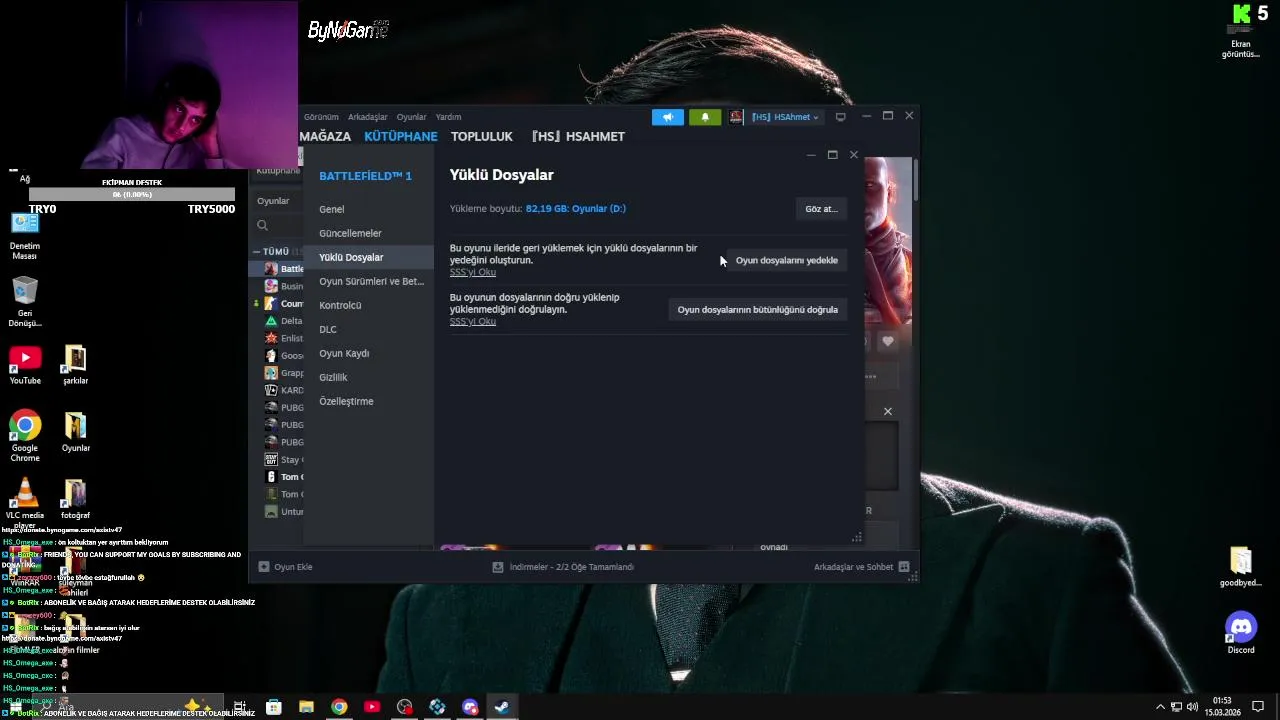Viewport: 1280px width, 720px height.
Task: Dismiss the panel with the X button
Action: 887,411
